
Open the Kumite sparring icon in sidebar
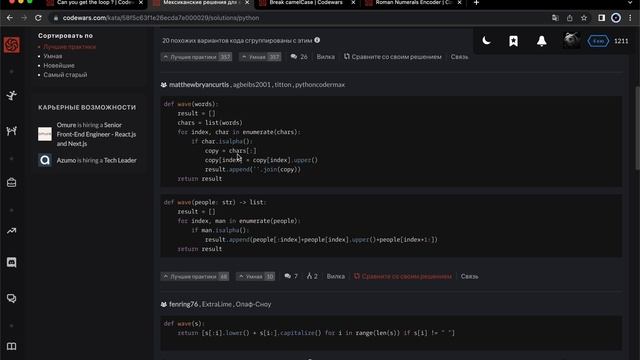click(x=11, y=131)
